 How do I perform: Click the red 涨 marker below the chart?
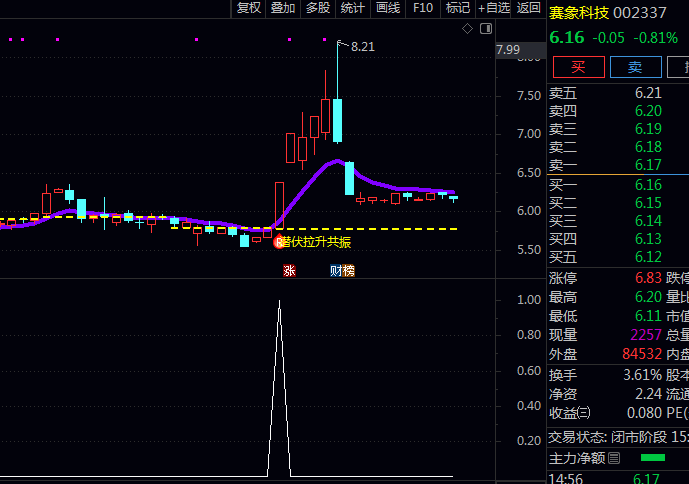tap(289, 271)
